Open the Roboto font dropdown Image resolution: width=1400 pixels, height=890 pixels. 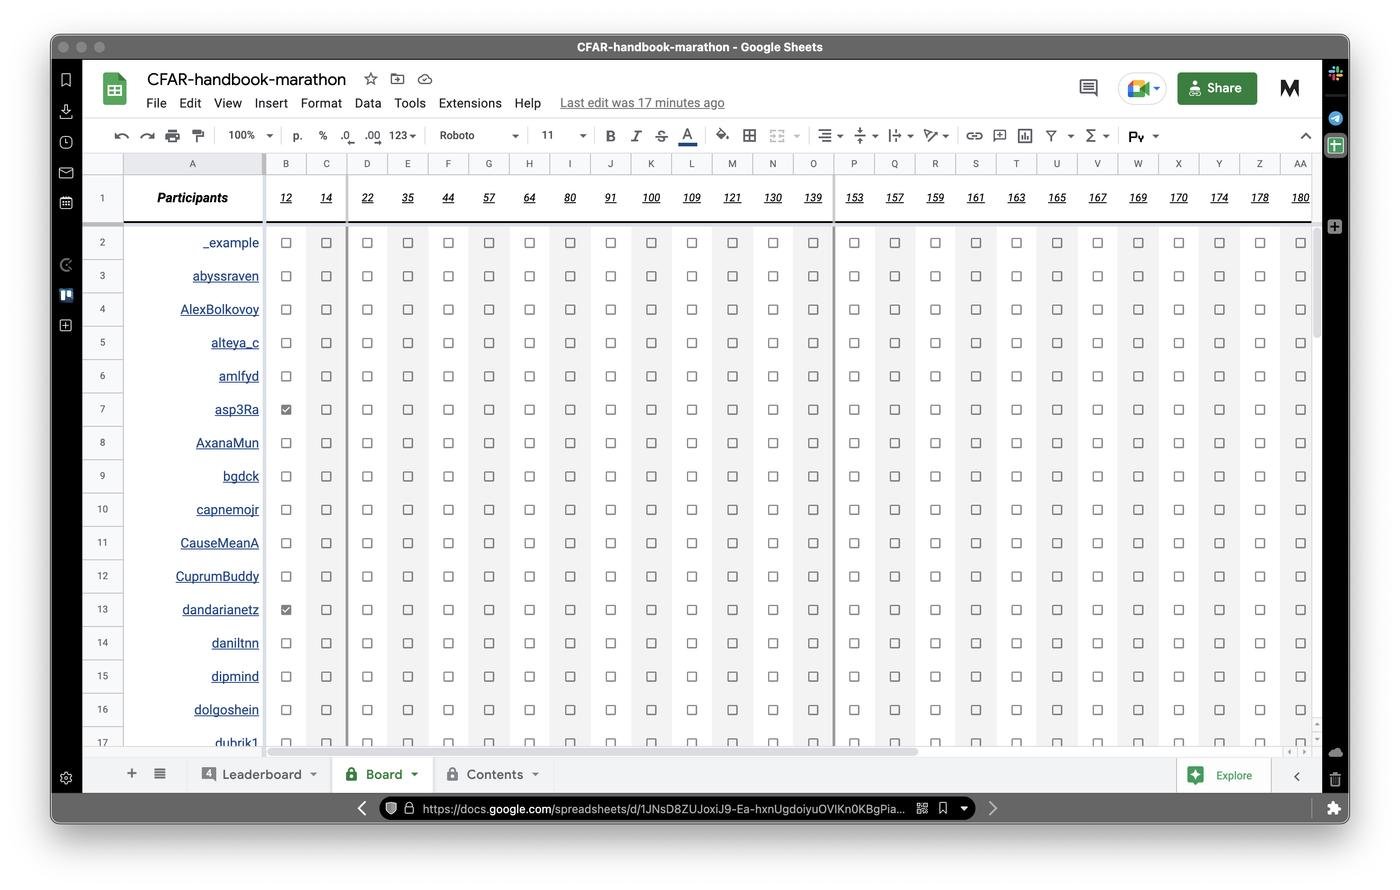click(479, 136)
